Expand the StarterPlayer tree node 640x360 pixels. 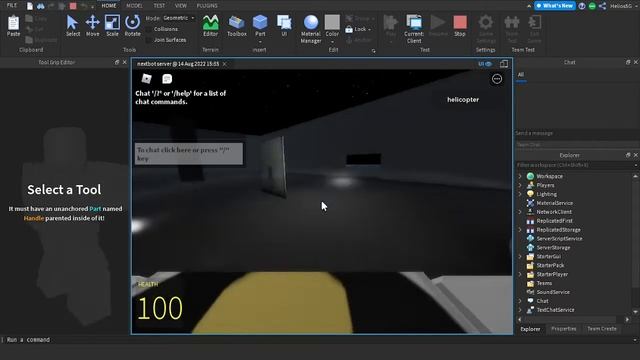520,274
